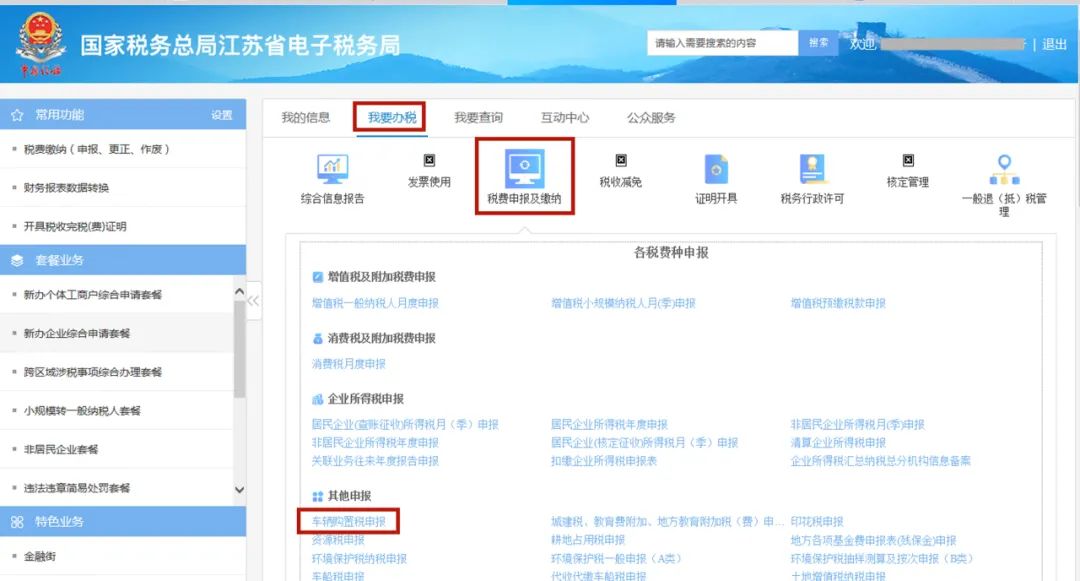Open 增值税一般纳税人月度申报 link
Viewport: 1080px width, 581px height.
pyautogui.click(x=375, y=303)
